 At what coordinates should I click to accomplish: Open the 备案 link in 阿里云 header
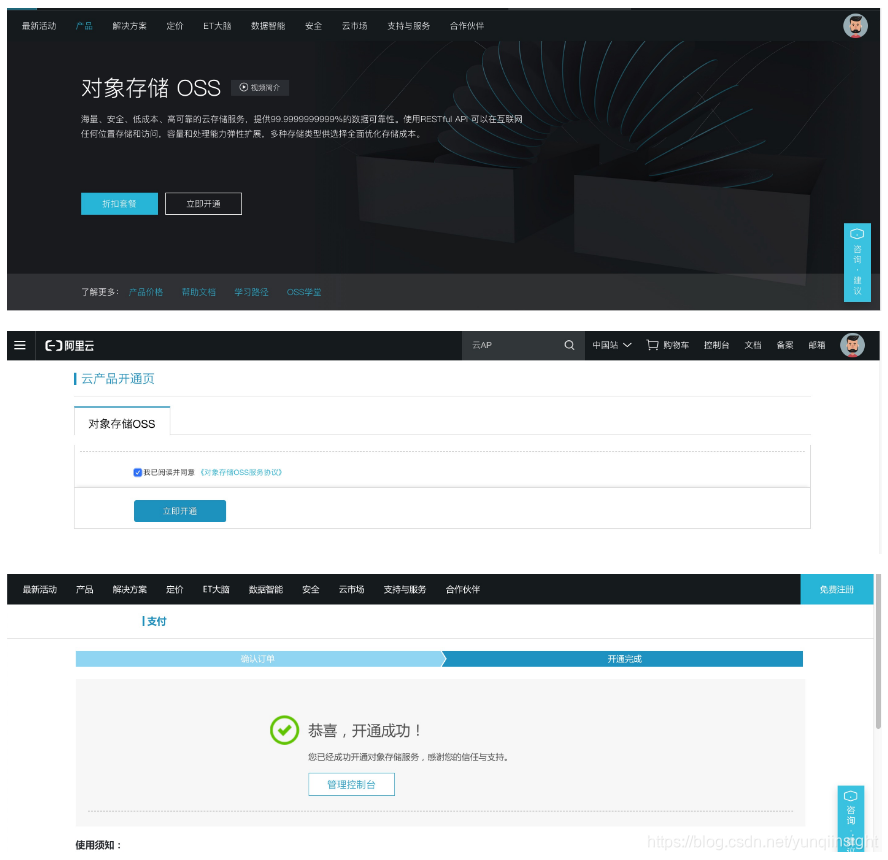tap(785, 345)
